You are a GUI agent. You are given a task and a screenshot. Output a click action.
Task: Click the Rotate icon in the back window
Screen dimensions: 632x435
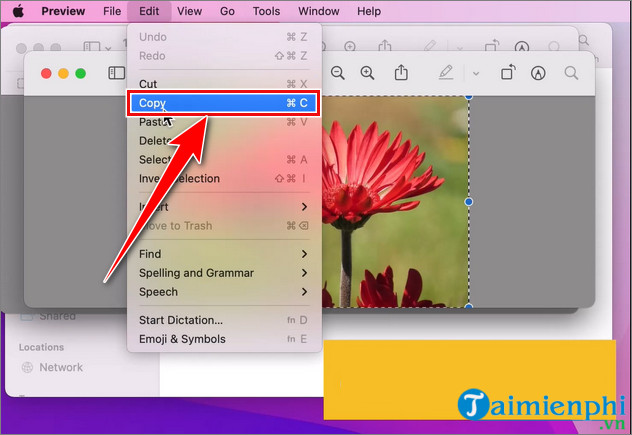(x=492, y=46)
